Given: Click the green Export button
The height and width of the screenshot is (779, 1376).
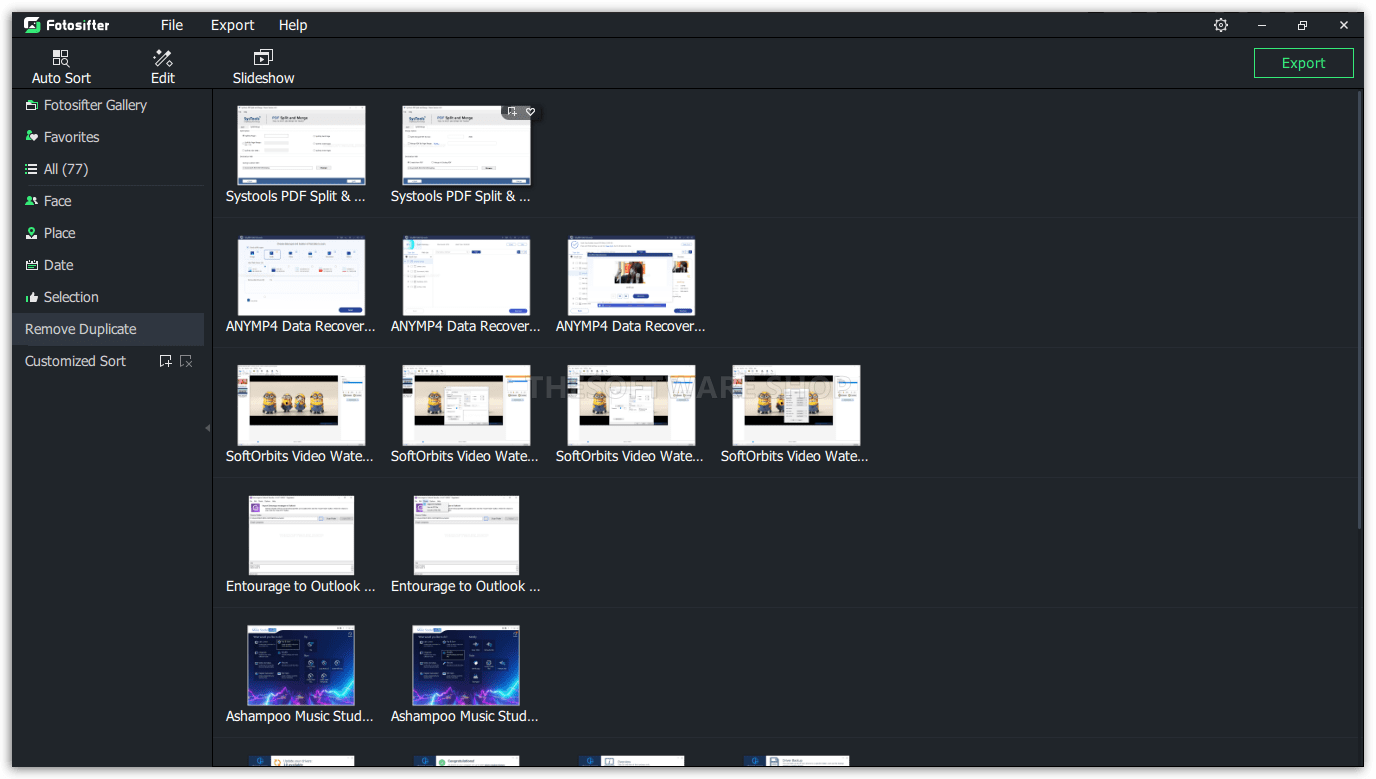Looking at the screenshot, I should (x=1304, y=63).
